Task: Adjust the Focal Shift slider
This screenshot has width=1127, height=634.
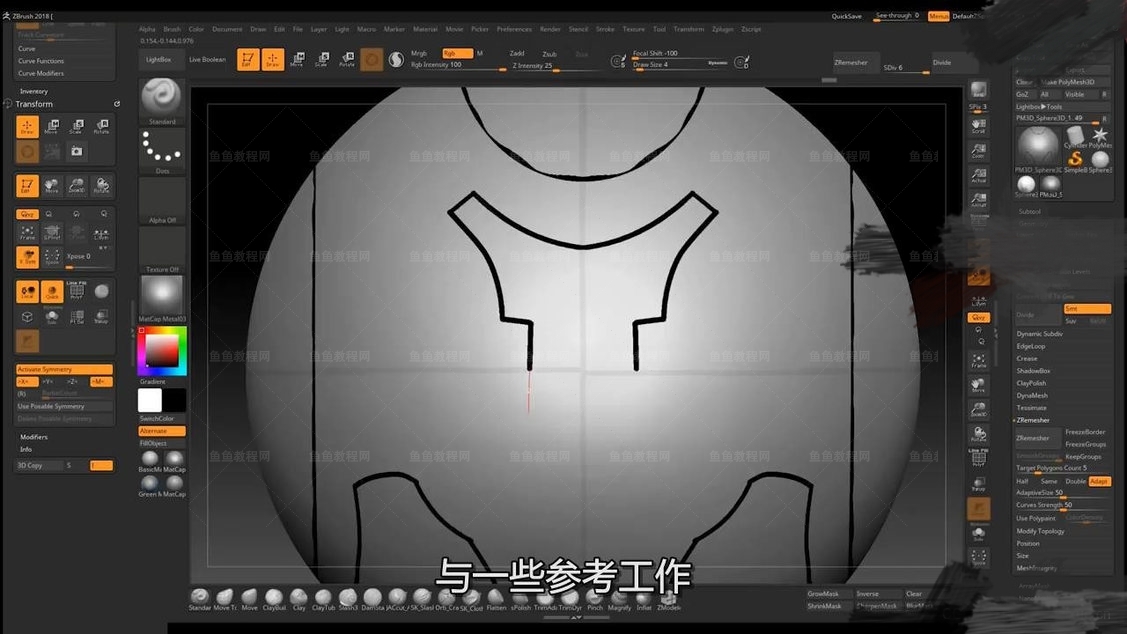Action: [x=679, y=53]
